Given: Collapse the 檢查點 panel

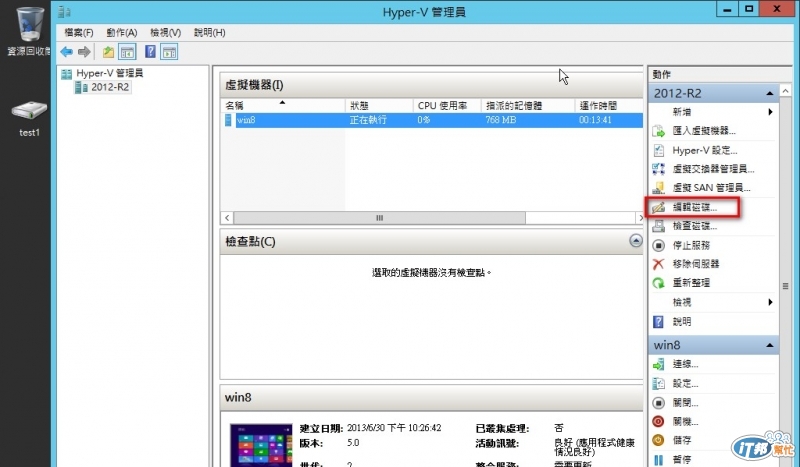Looking at the screenshot, I should (636, 240).
